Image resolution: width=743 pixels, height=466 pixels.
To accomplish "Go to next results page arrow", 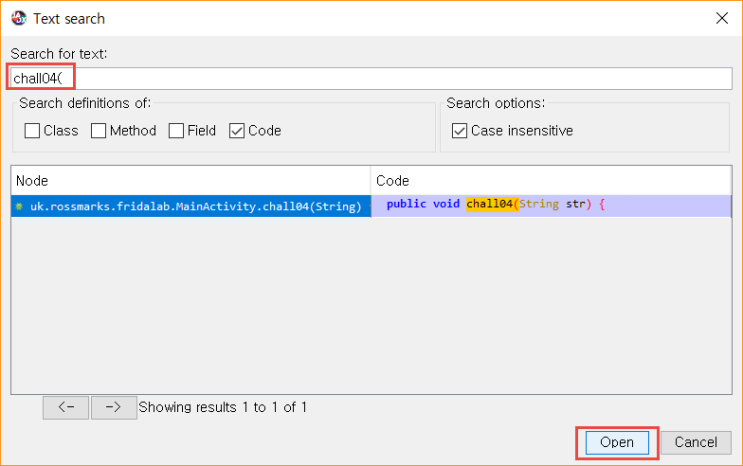I will [x=114, y=408].
